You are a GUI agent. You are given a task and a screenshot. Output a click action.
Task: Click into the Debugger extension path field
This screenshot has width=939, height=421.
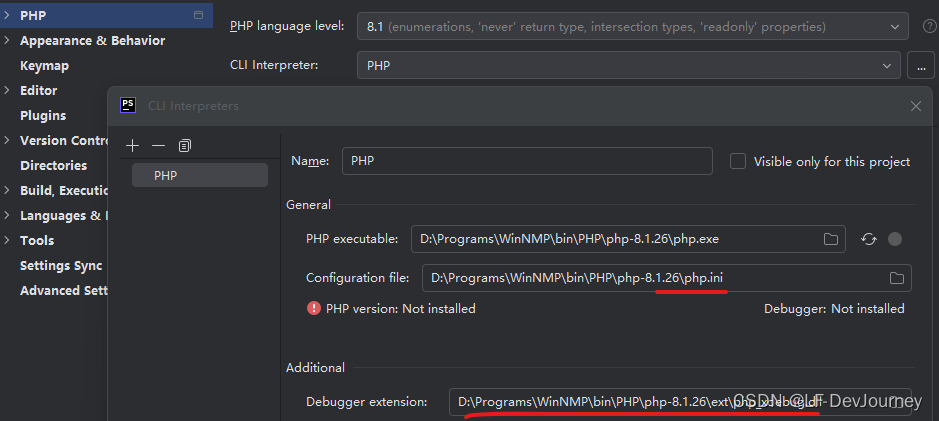click(x=680, y=402)
